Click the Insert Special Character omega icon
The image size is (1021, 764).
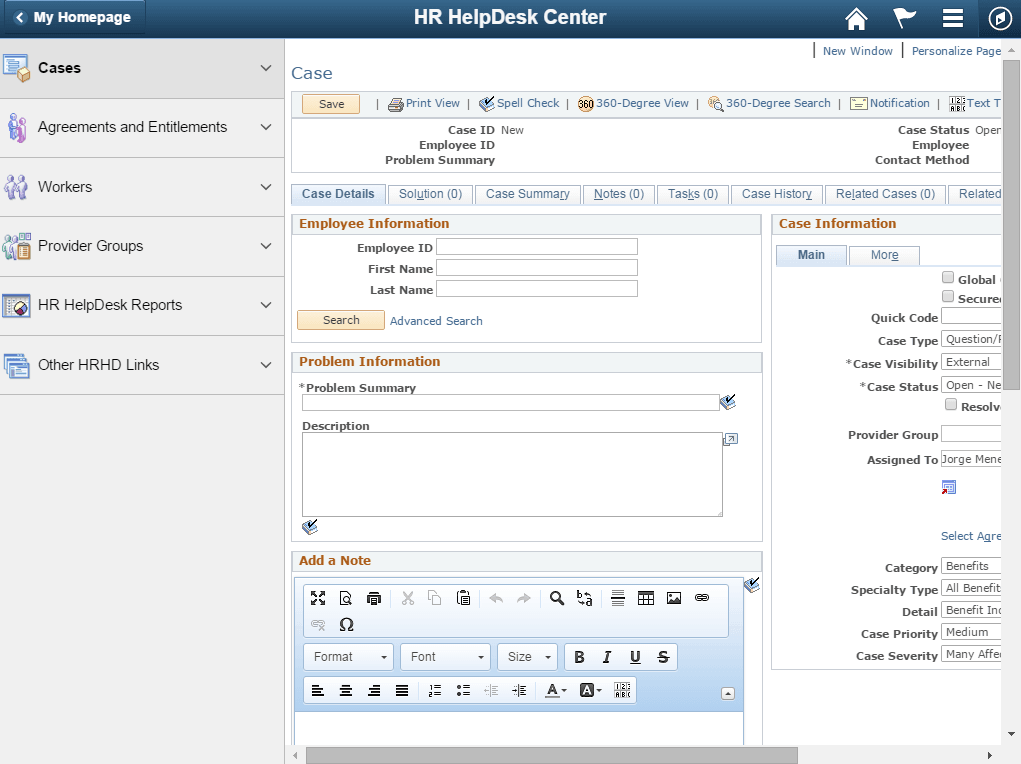point(346,624)
